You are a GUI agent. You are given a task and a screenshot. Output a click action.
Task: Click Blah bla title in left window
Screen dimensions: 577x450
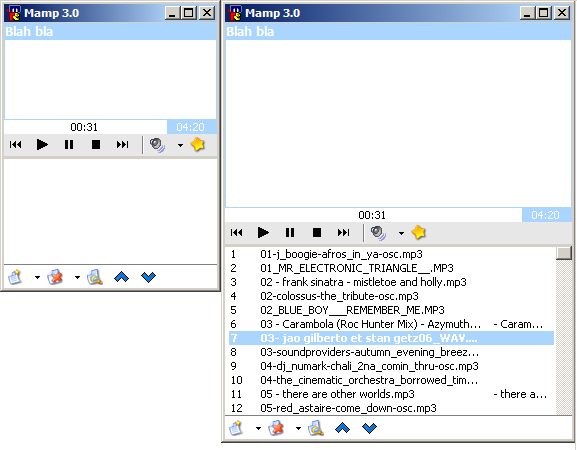pyautogui.click(x=29, y=32)
